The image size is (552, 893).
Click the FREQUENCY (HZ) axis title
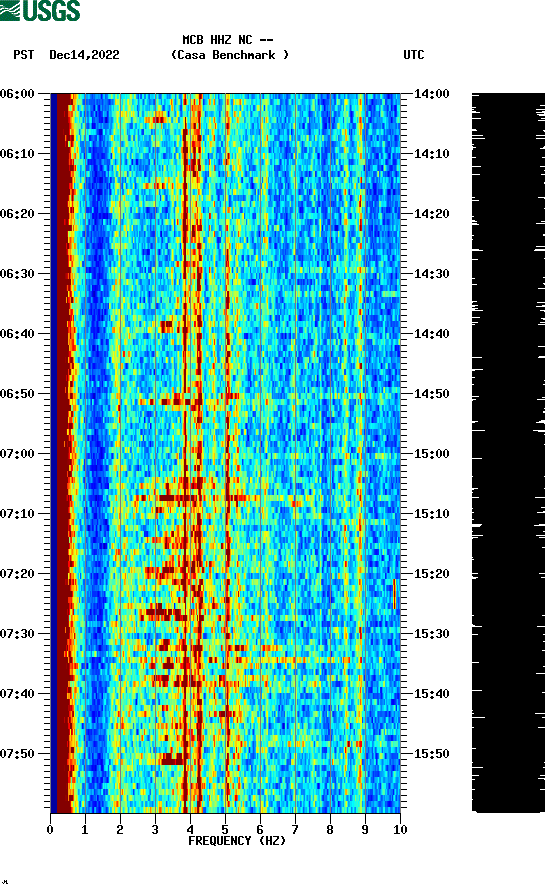[x=237, y=841]
